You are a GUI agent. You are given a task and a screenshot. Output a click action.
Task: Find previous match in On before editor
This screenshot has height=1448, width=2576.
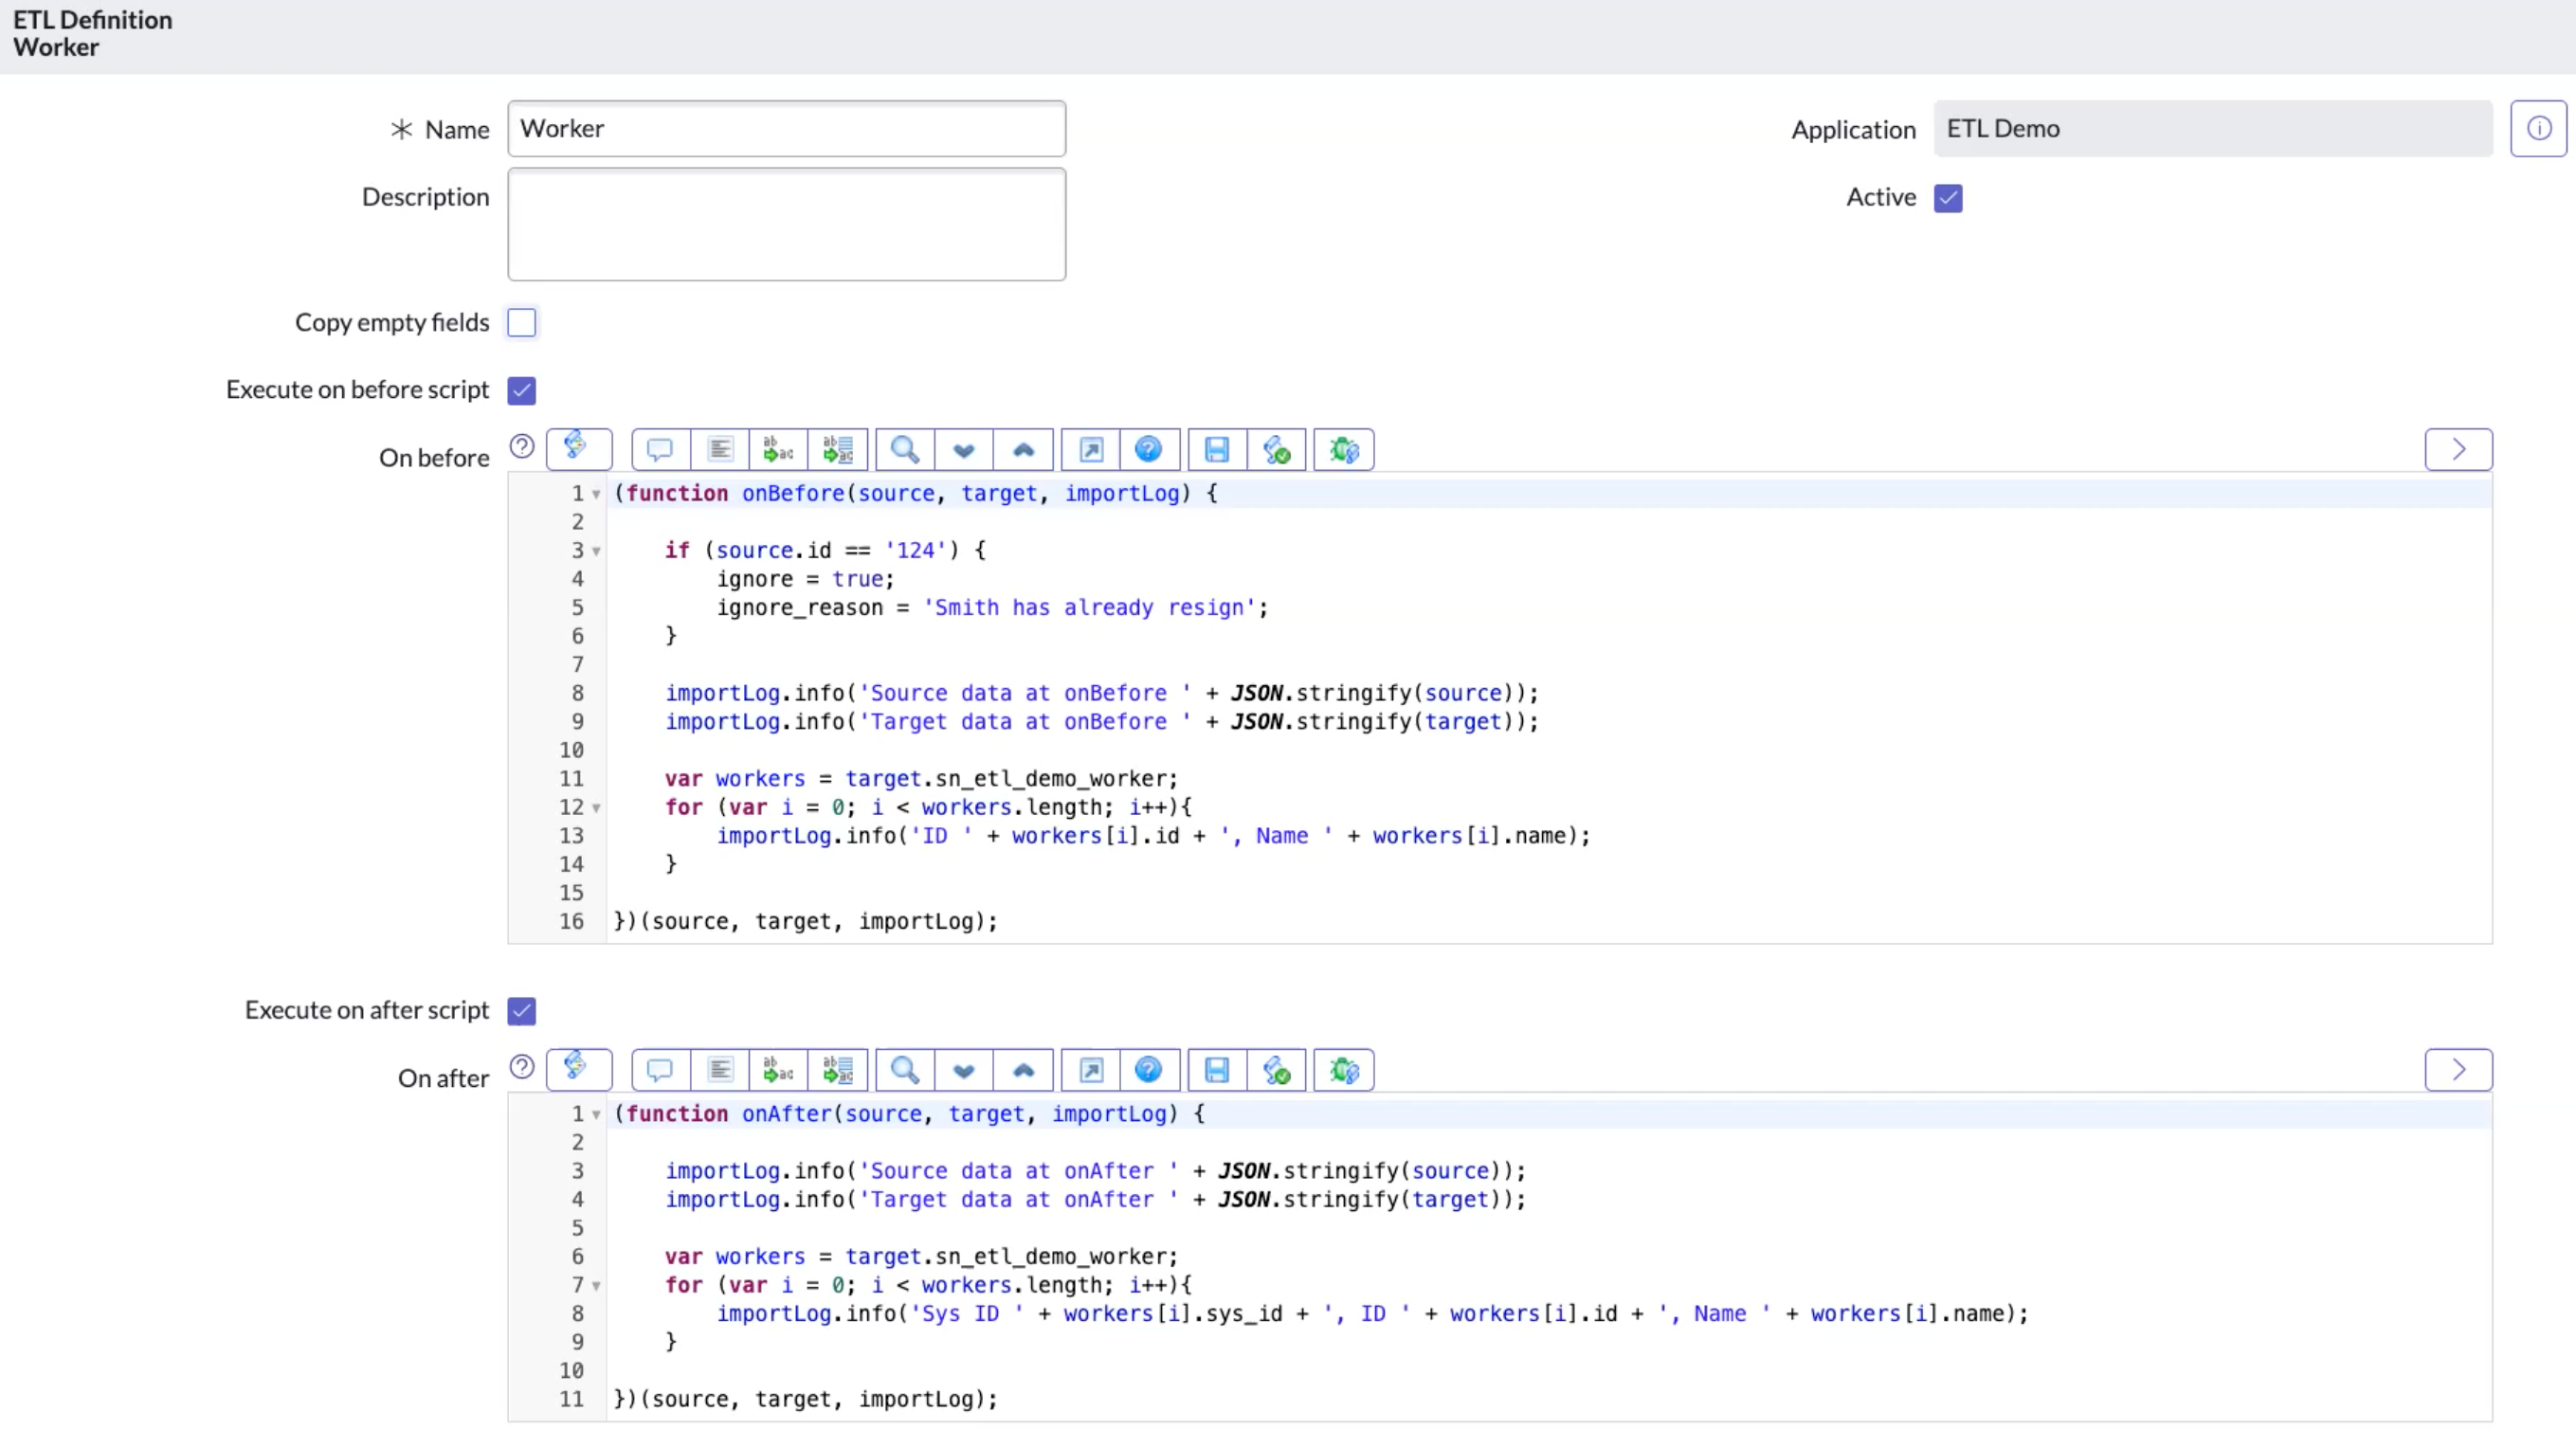1023,450
